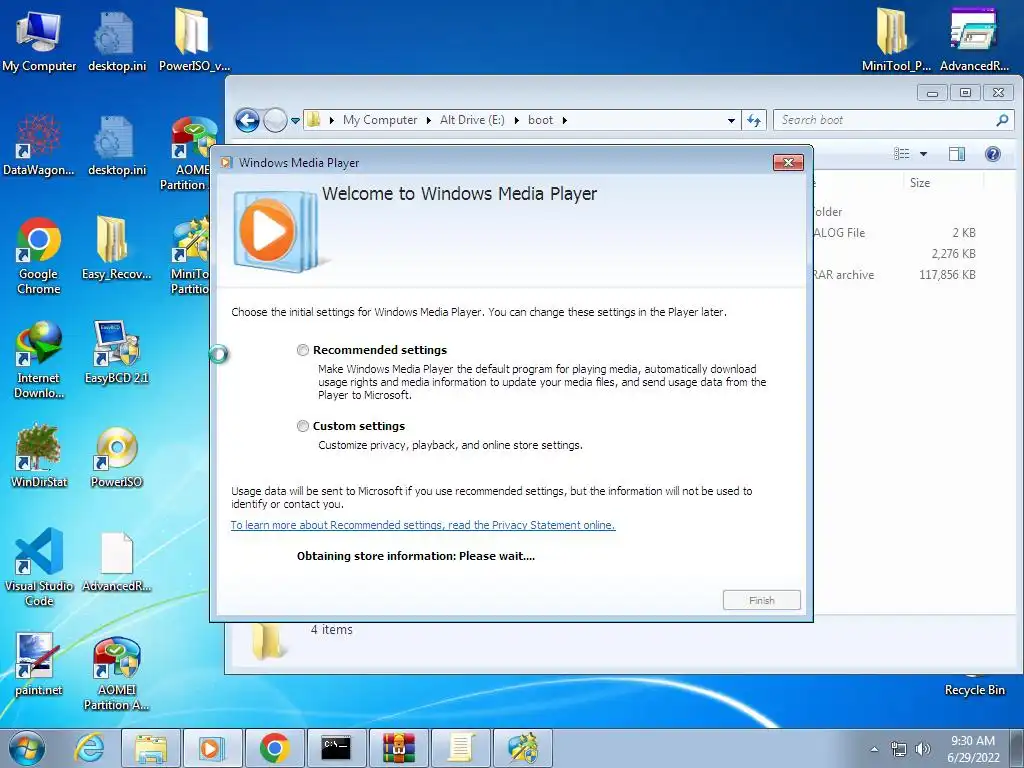The image size is (1024, 768).
Task: Switch to Windows Media Player taskbar button
Action: click(212, 748)
